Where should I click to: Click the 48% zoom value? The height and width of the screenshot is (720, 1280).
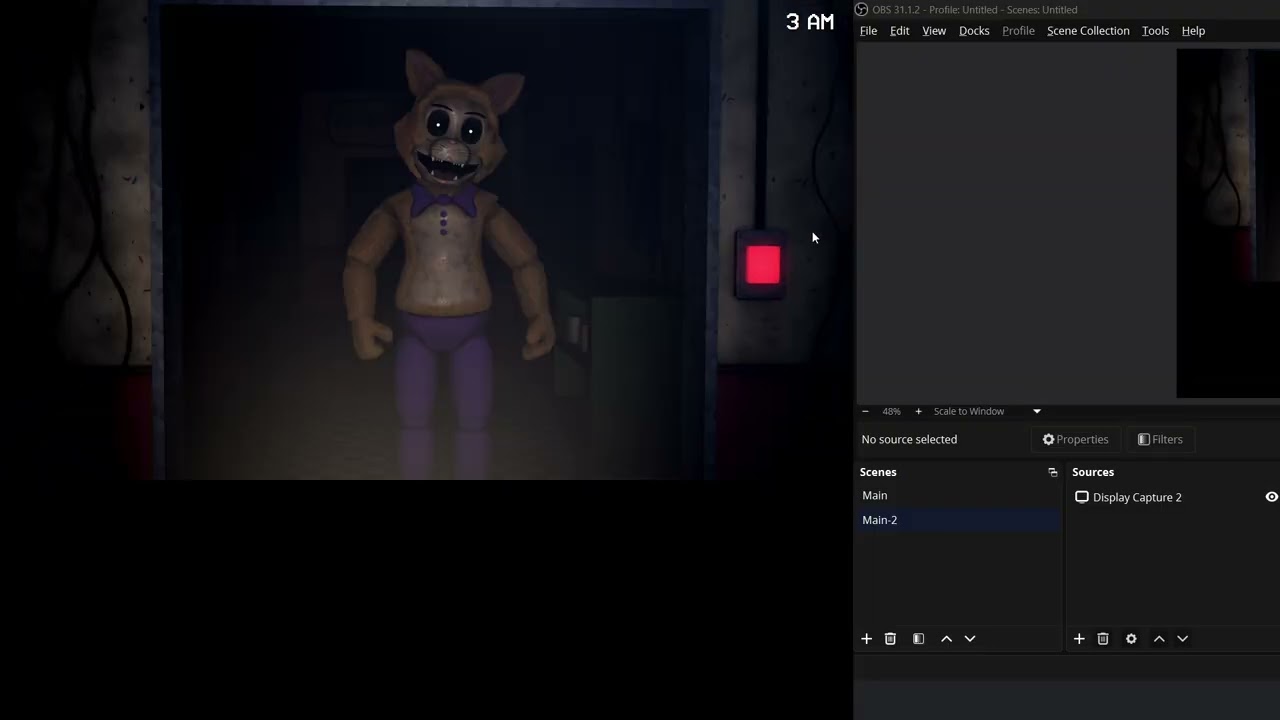[x=891, y=411]
